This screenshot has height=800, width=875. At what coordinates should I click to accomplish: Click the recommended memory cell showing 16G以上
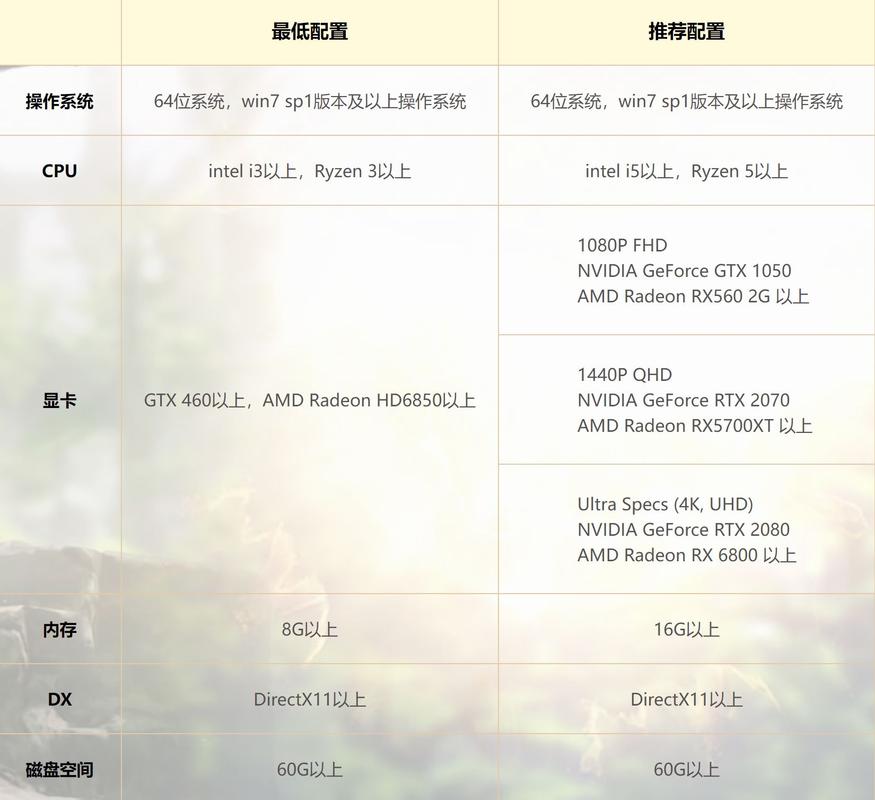pos(686,629)
